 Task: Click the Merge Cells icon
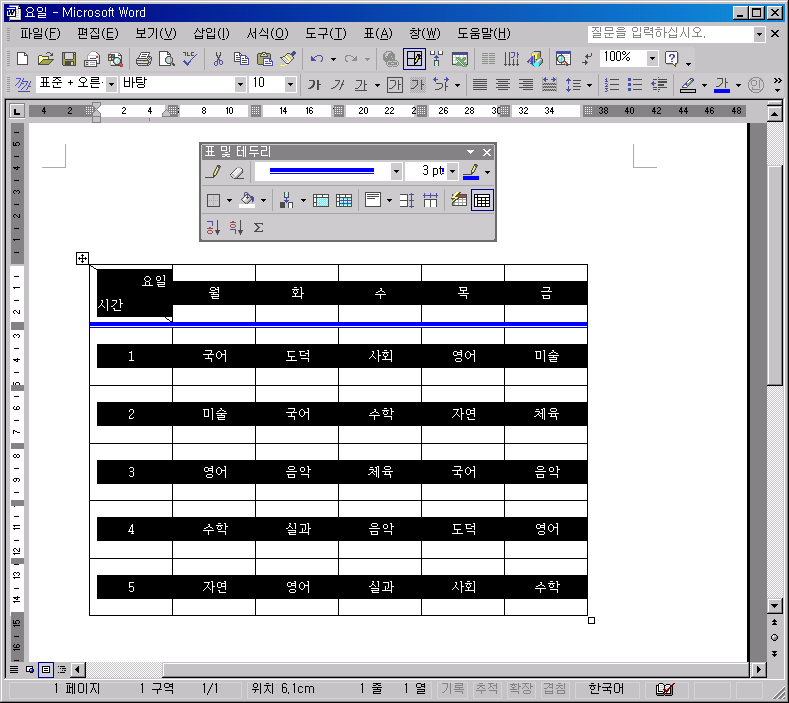pos(321,201)
